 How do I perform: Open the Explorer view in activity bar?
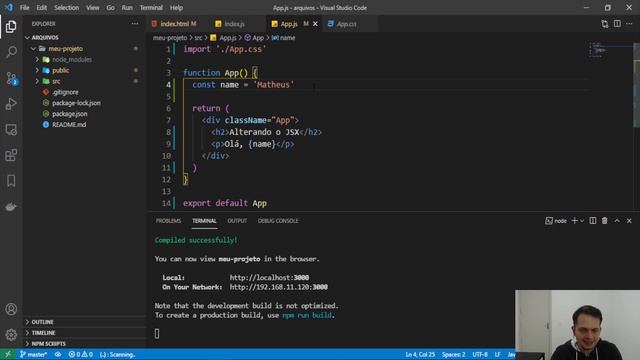point(11,27)
